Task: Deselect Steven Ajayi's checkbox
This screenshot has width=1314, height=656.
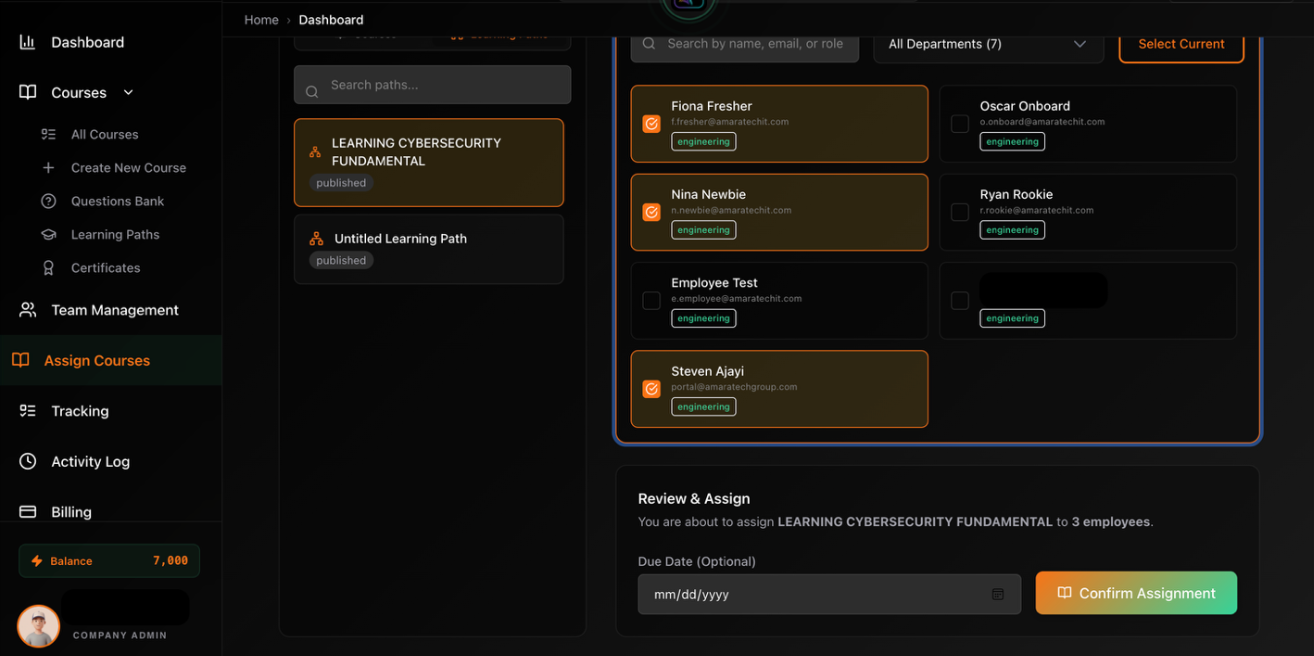Action: 652,389
